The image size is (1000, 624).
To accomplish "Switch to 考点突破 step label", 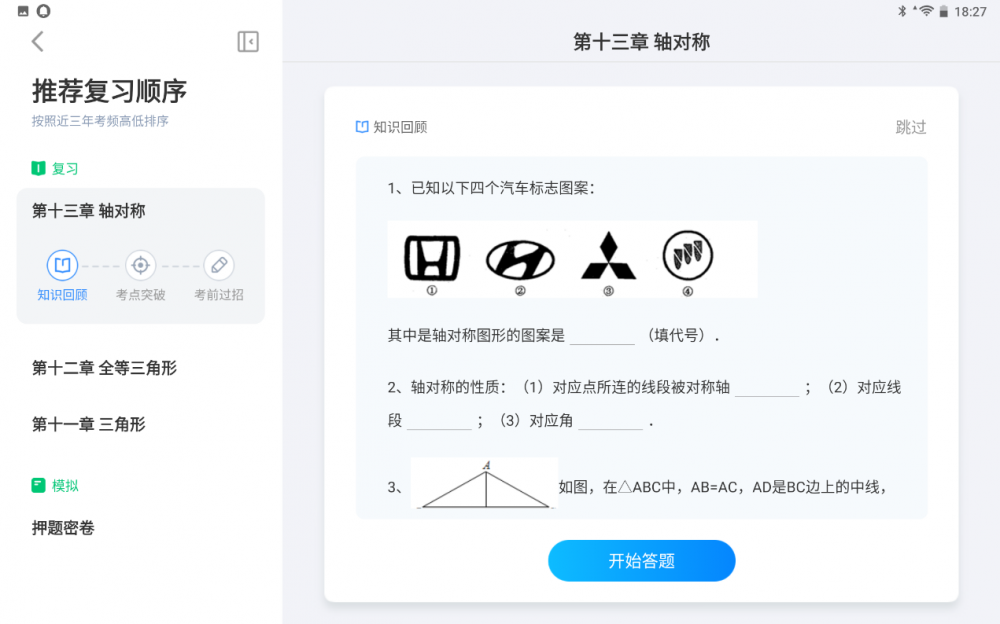I will pos(140,295).
